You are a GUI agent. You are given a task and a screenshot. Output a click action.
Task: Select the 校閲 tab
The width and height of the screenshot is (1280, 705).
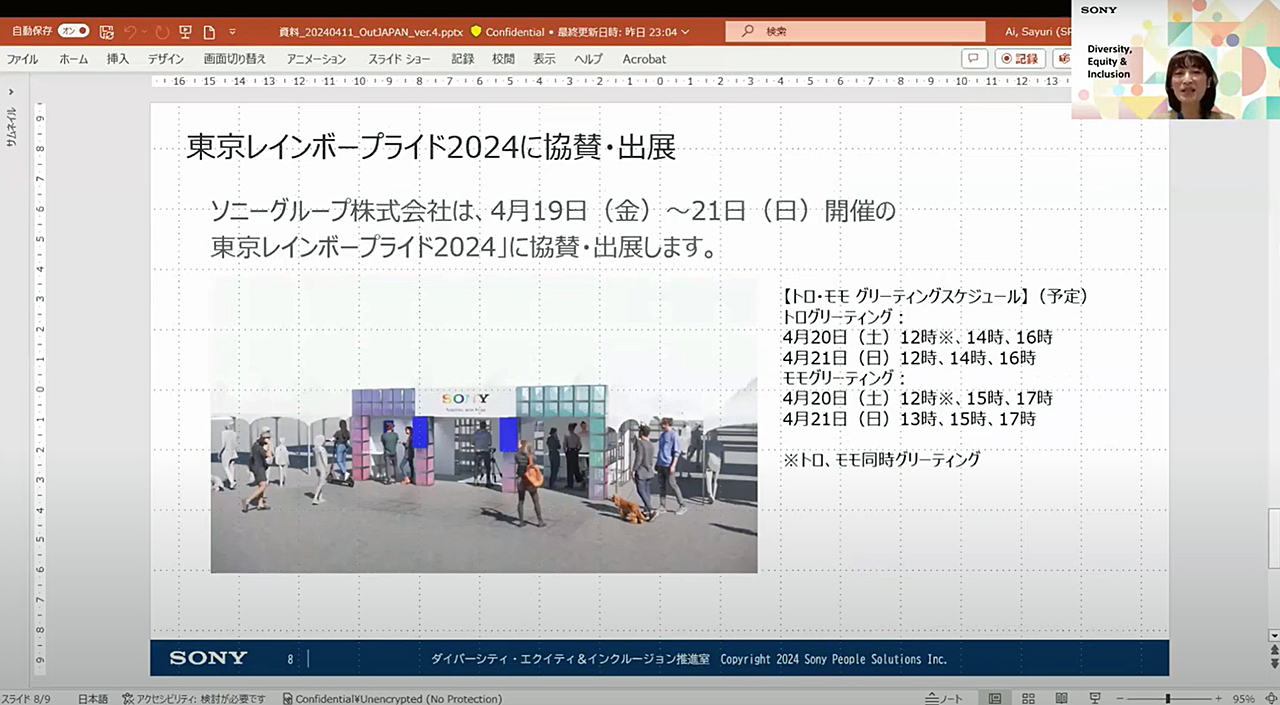503,59
